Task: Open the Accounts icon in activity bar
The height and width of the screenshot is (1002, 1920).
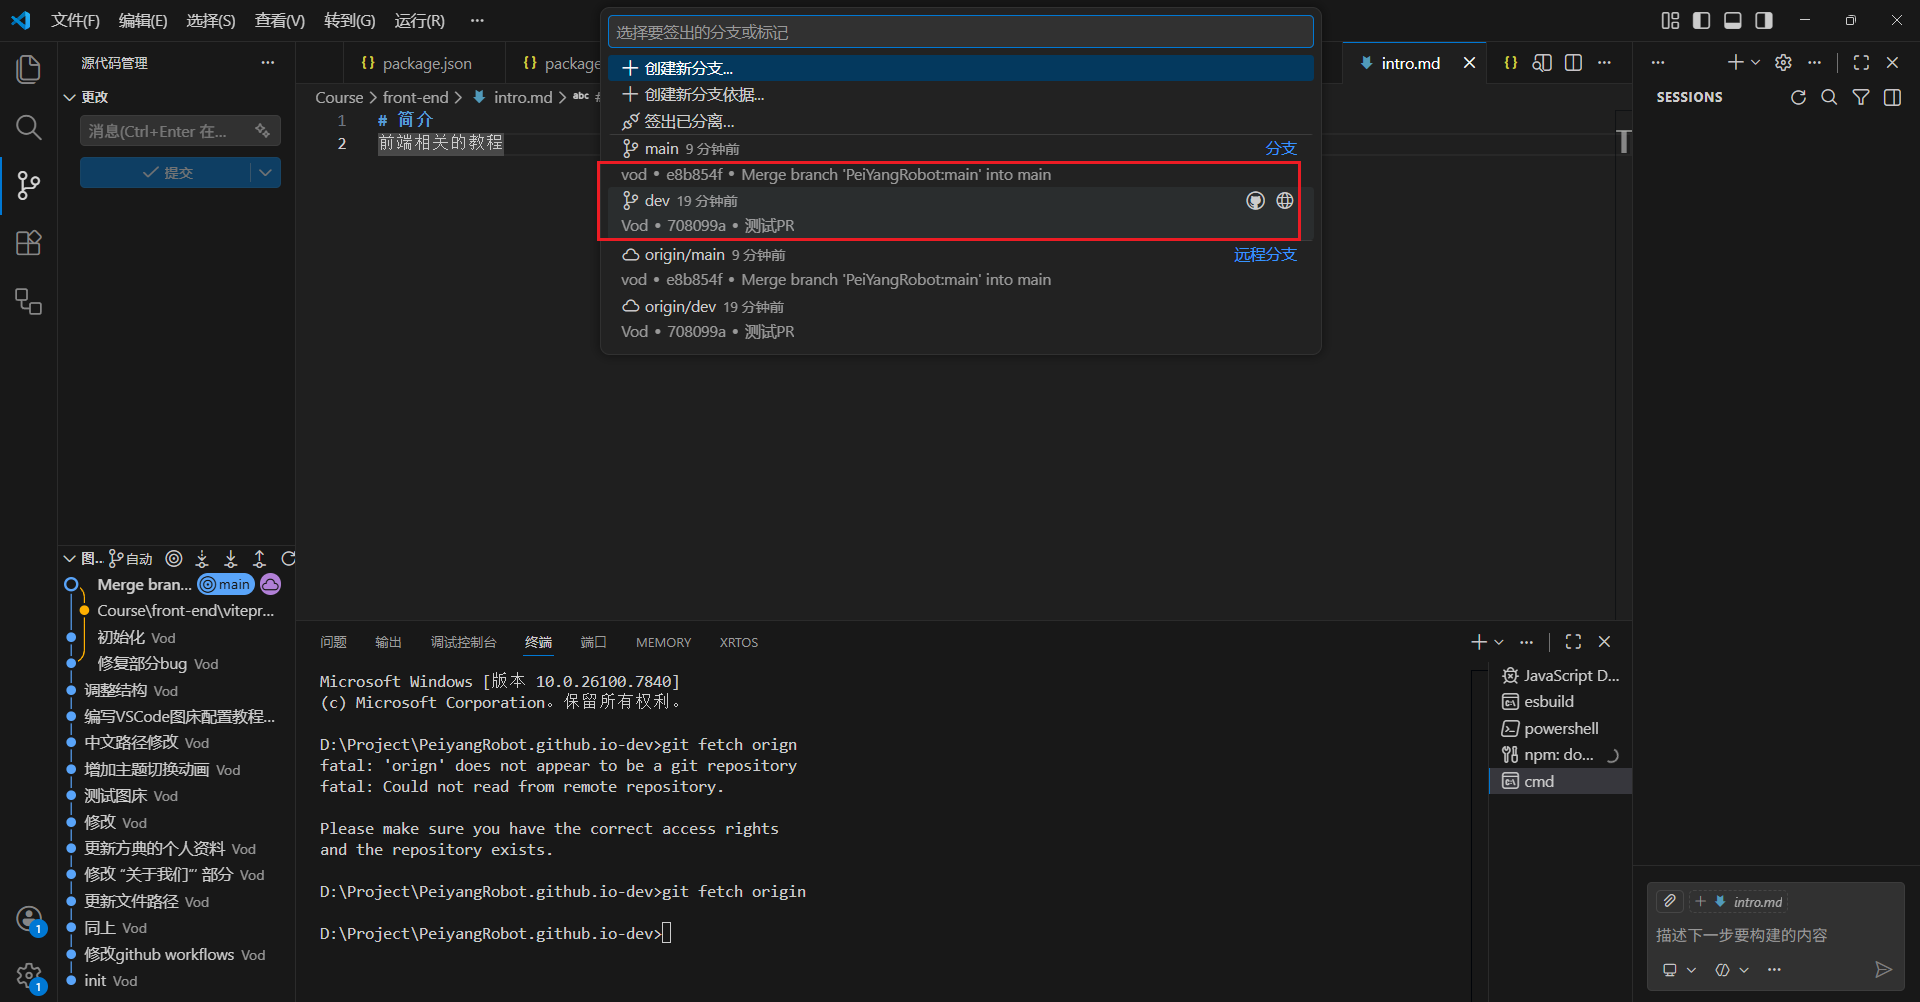Action: pos(29,919)
